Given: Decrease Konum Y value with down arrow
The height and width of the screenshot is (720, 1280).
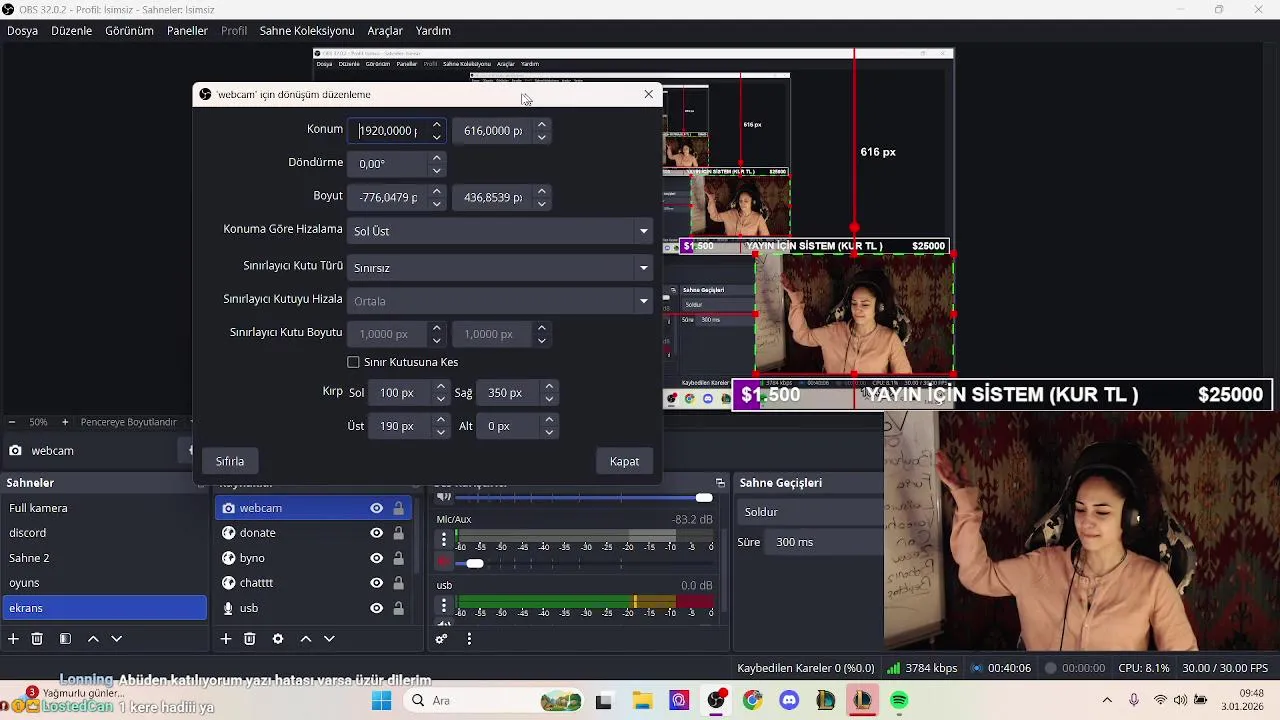Looking at the screenshot, I should pos(541,137).
